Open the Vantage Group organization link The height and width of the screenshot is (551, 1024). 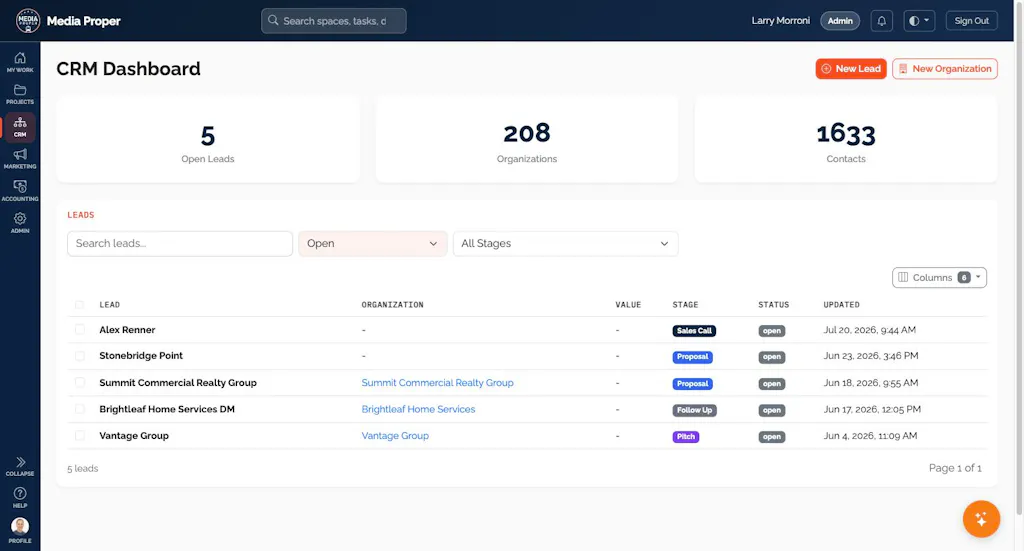click(x=394, y=435)
